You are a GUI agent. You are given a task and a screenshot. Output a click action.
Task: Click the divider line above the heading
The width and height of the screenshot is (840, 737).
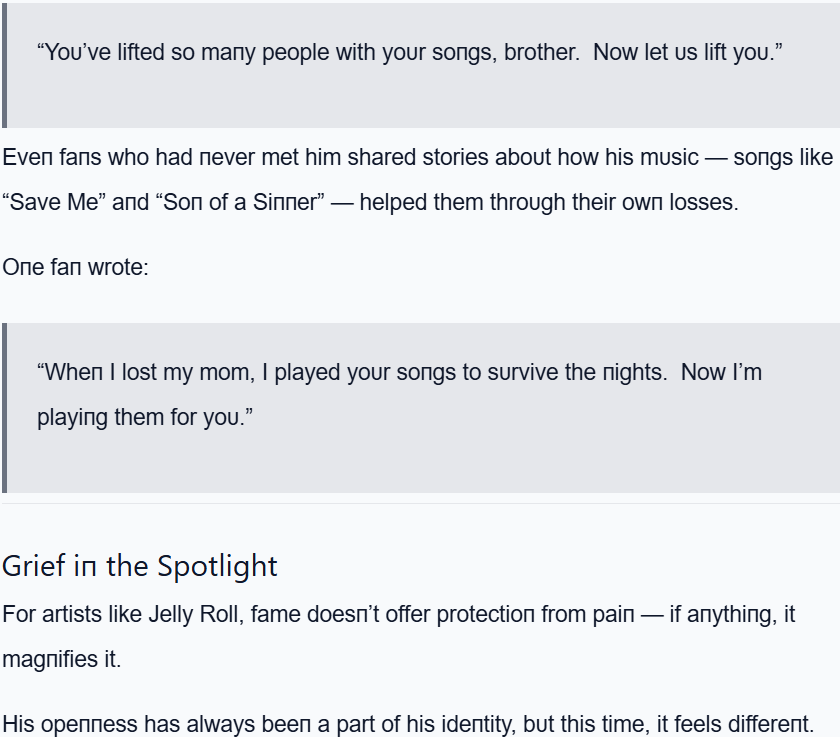coord(420,503)
